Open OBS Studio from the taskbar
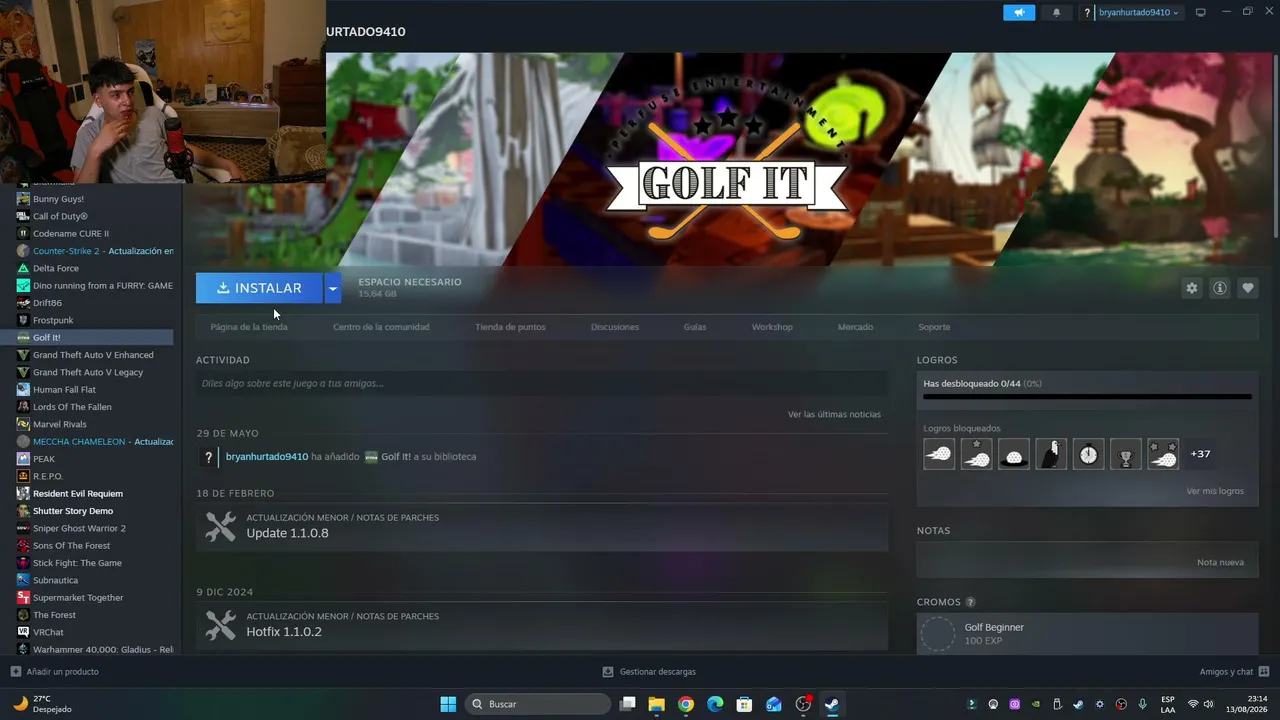The image size is (1280, 720). (x=803, y=704)
